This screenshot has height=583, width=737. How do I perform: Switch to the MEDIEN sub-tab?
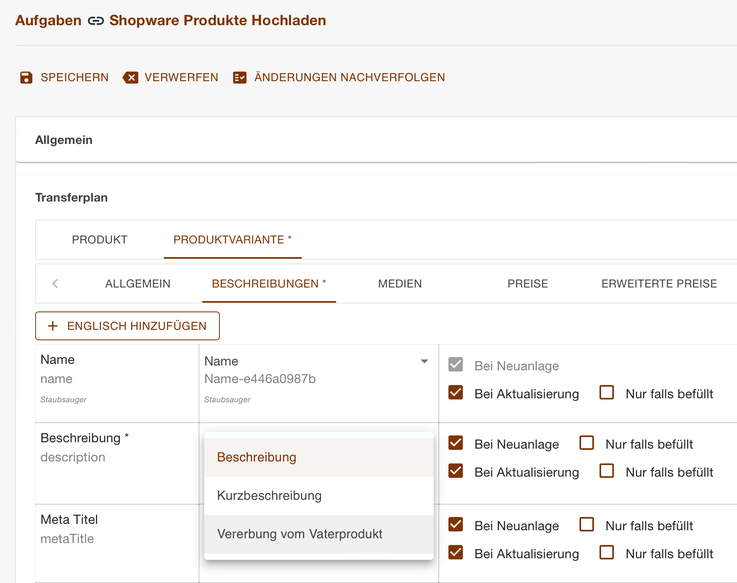pyautogui.click(x=400, y=284)
